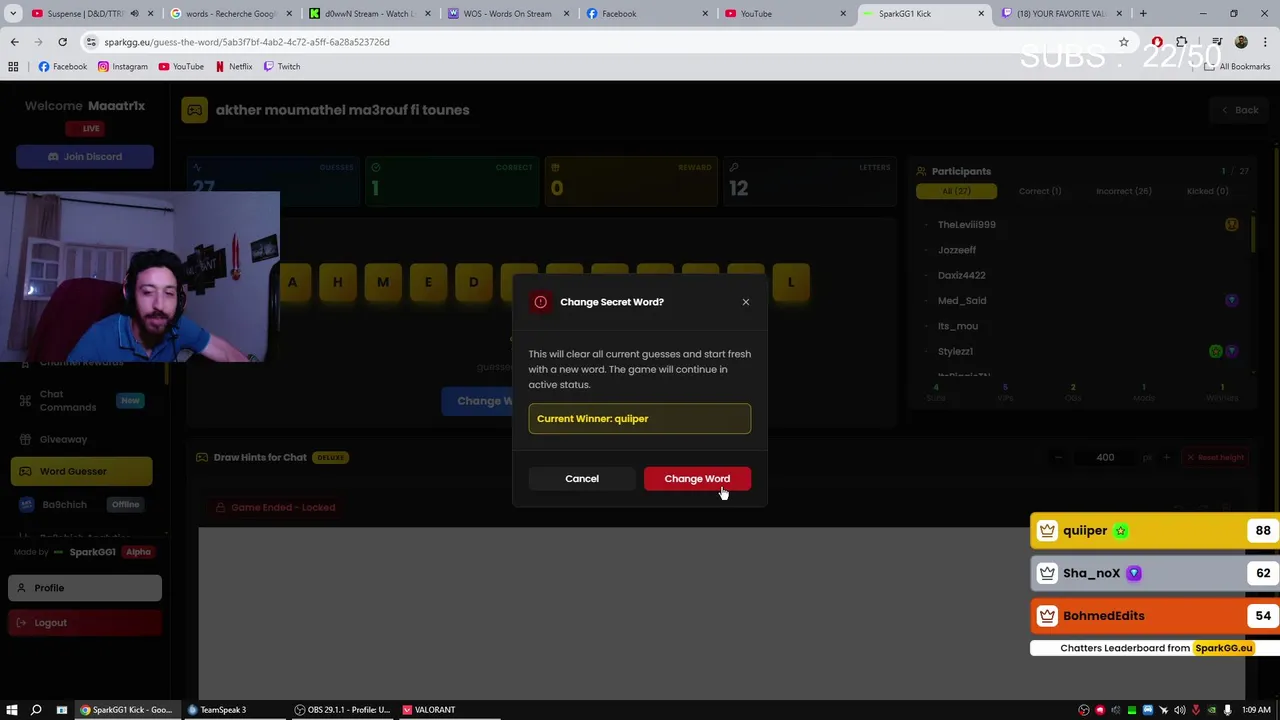Go to the Profile page

(85, 588)
